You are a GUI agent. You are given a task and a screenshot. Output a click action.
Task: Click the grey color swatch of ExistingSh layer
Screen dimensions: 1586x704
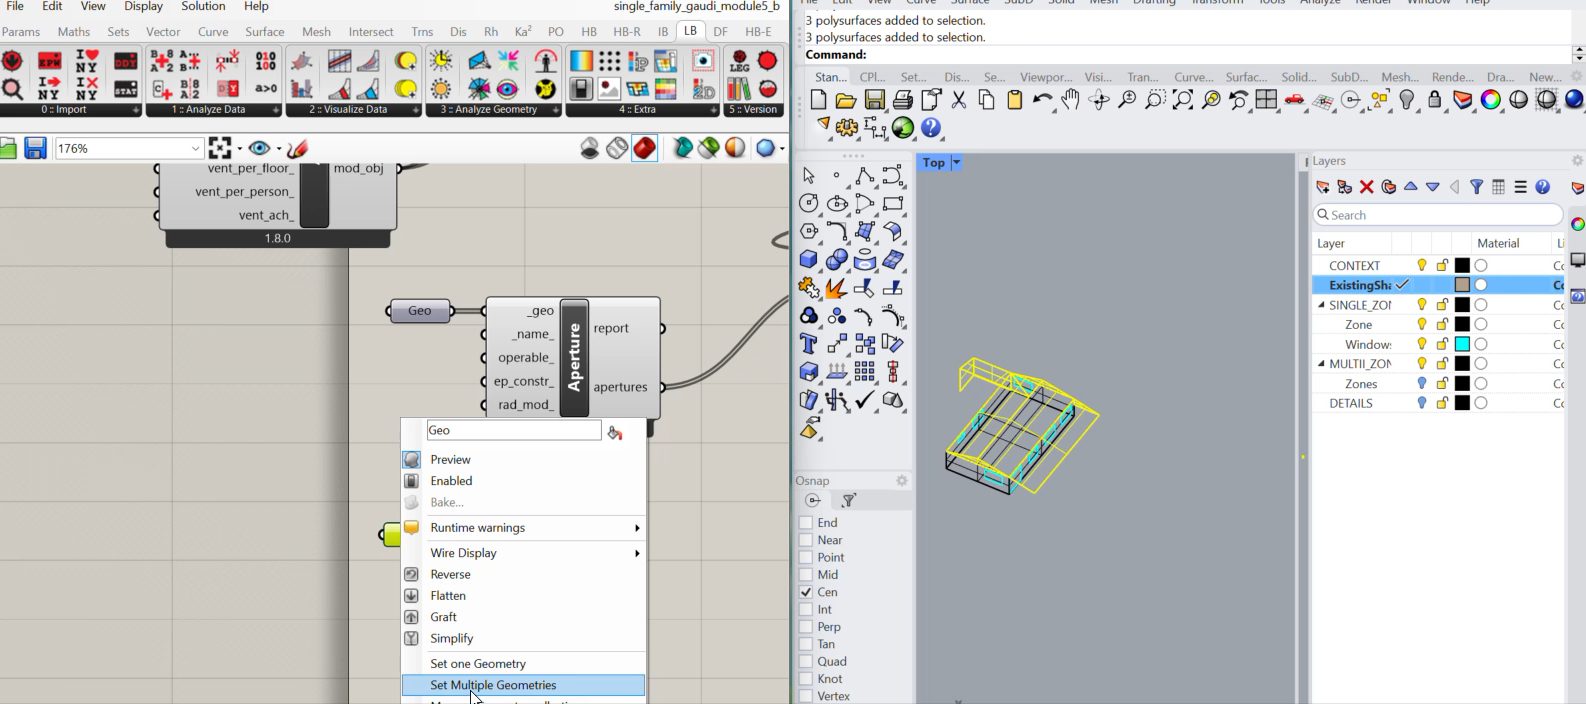coord(1462,285)
